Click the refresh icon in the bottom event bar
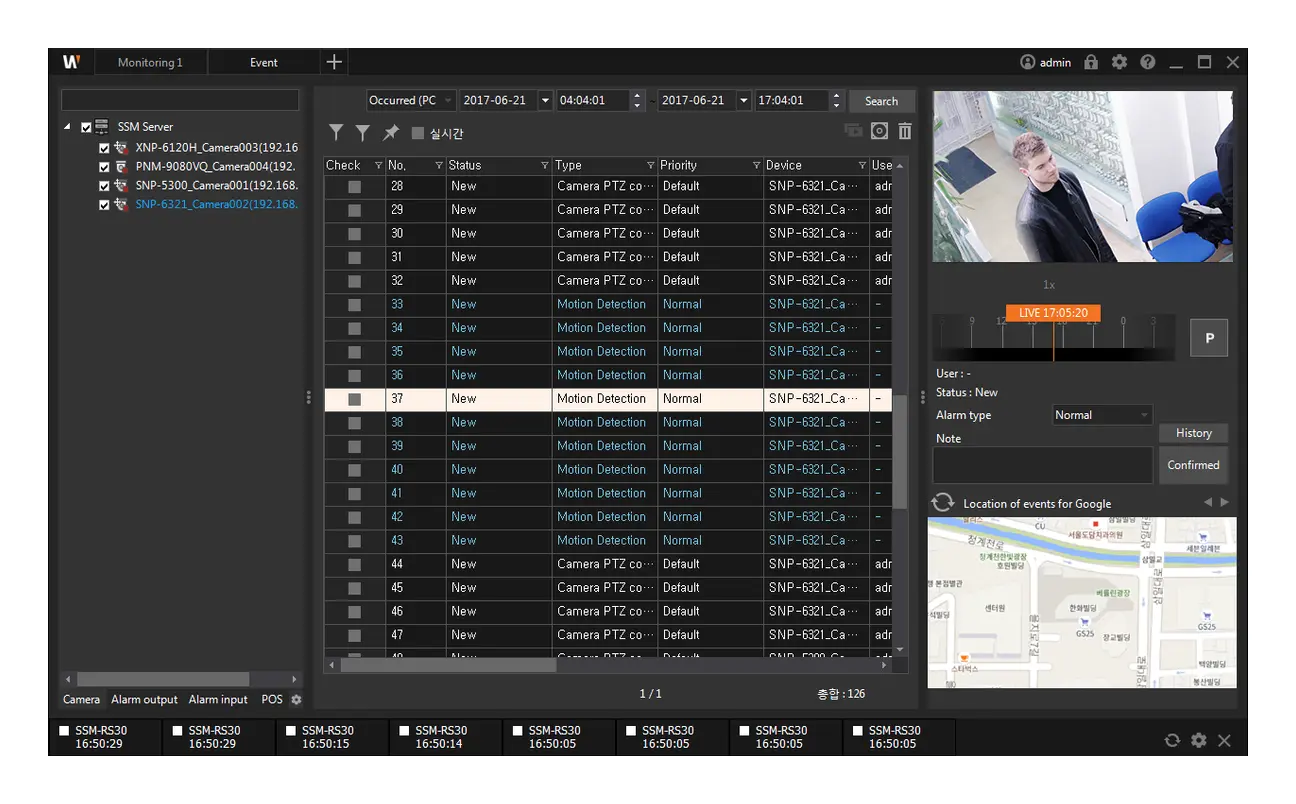 [1172, 740]
